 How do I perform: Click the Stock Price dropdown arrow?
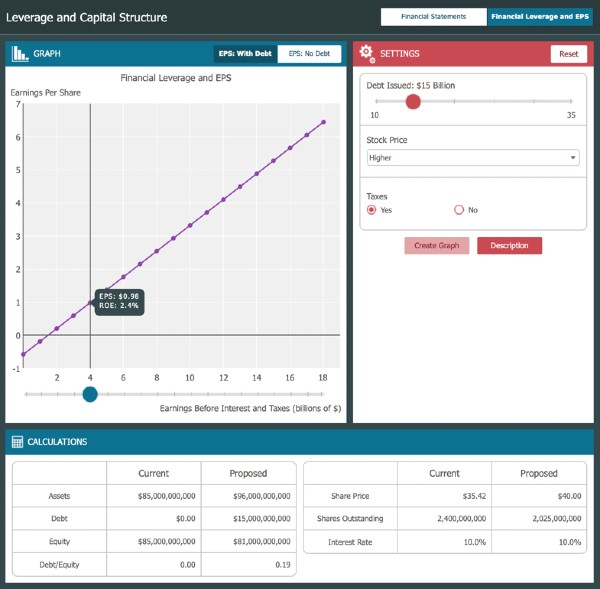[573, 158]
